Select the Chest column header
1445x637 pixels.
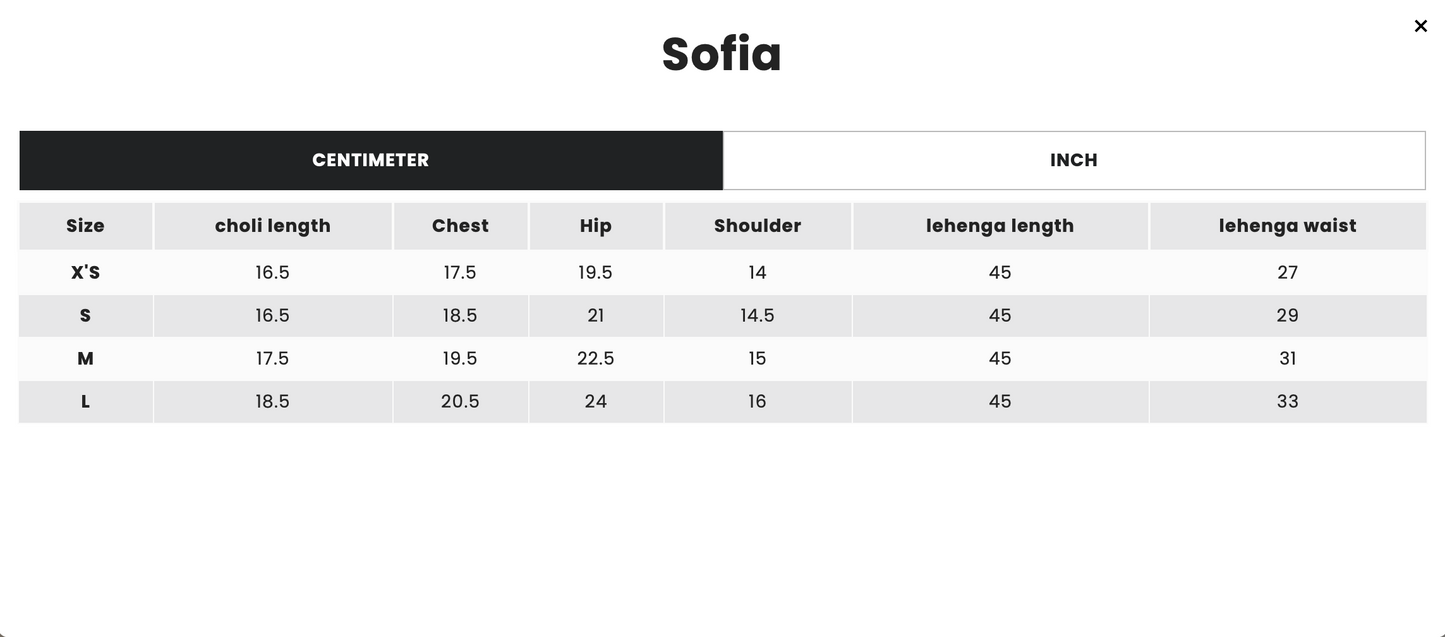tap(460, 226)
